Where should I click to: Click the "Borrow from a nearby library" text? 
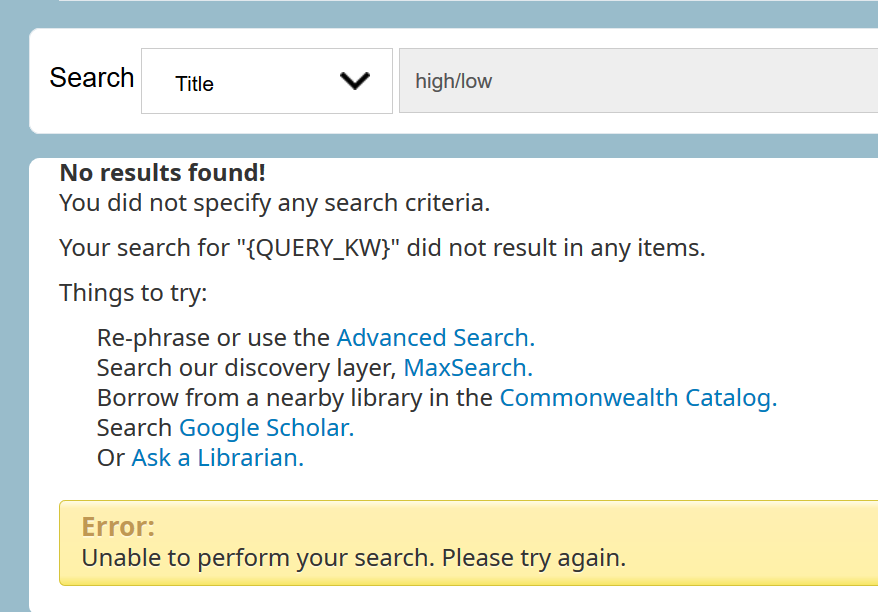295,397
